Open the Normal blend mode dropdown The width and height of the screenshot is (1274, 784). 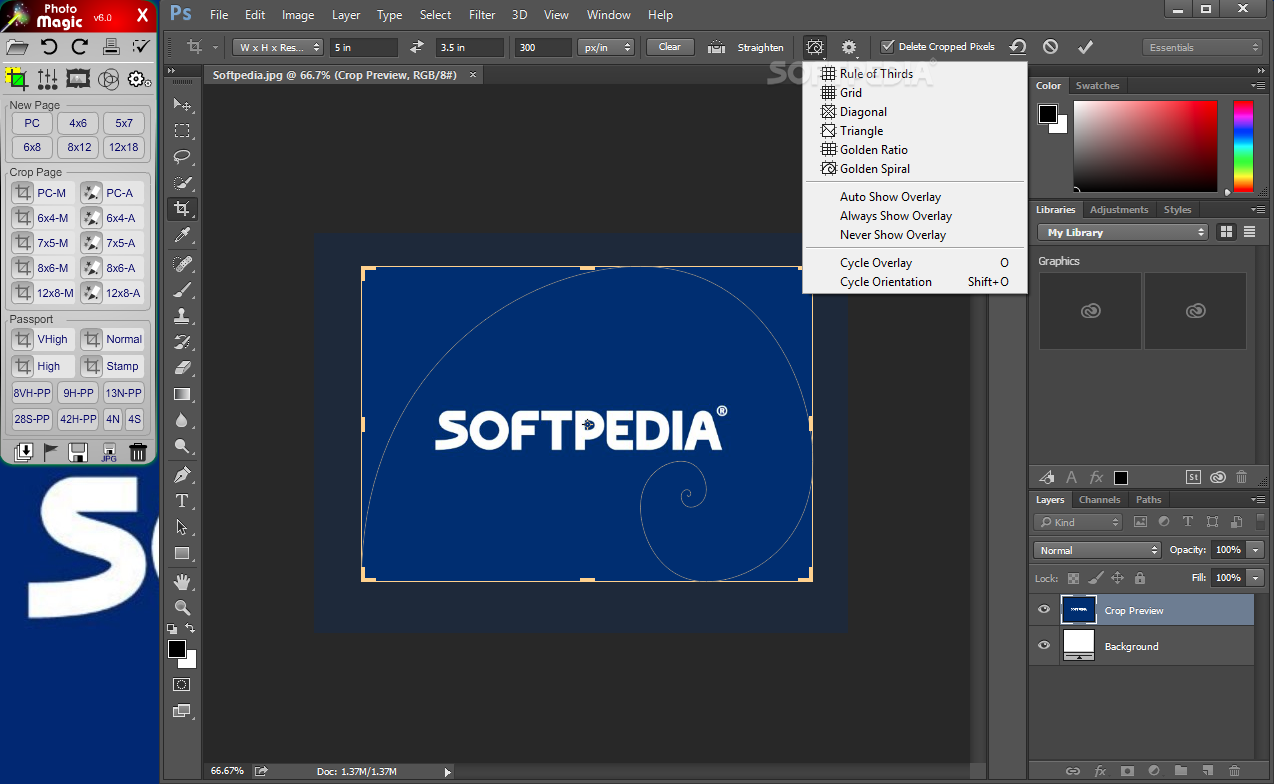pyautogui.click(x=1097, y=550)
